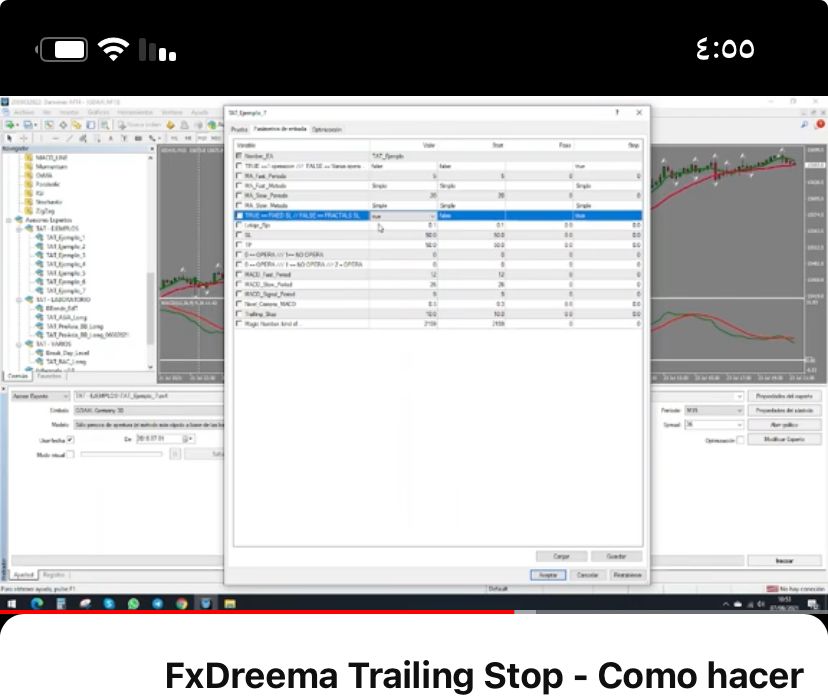Viewport: 828px width, 698px height.
Task: Open File Explorer from the taskbar
Action: [x=230, y=603]
